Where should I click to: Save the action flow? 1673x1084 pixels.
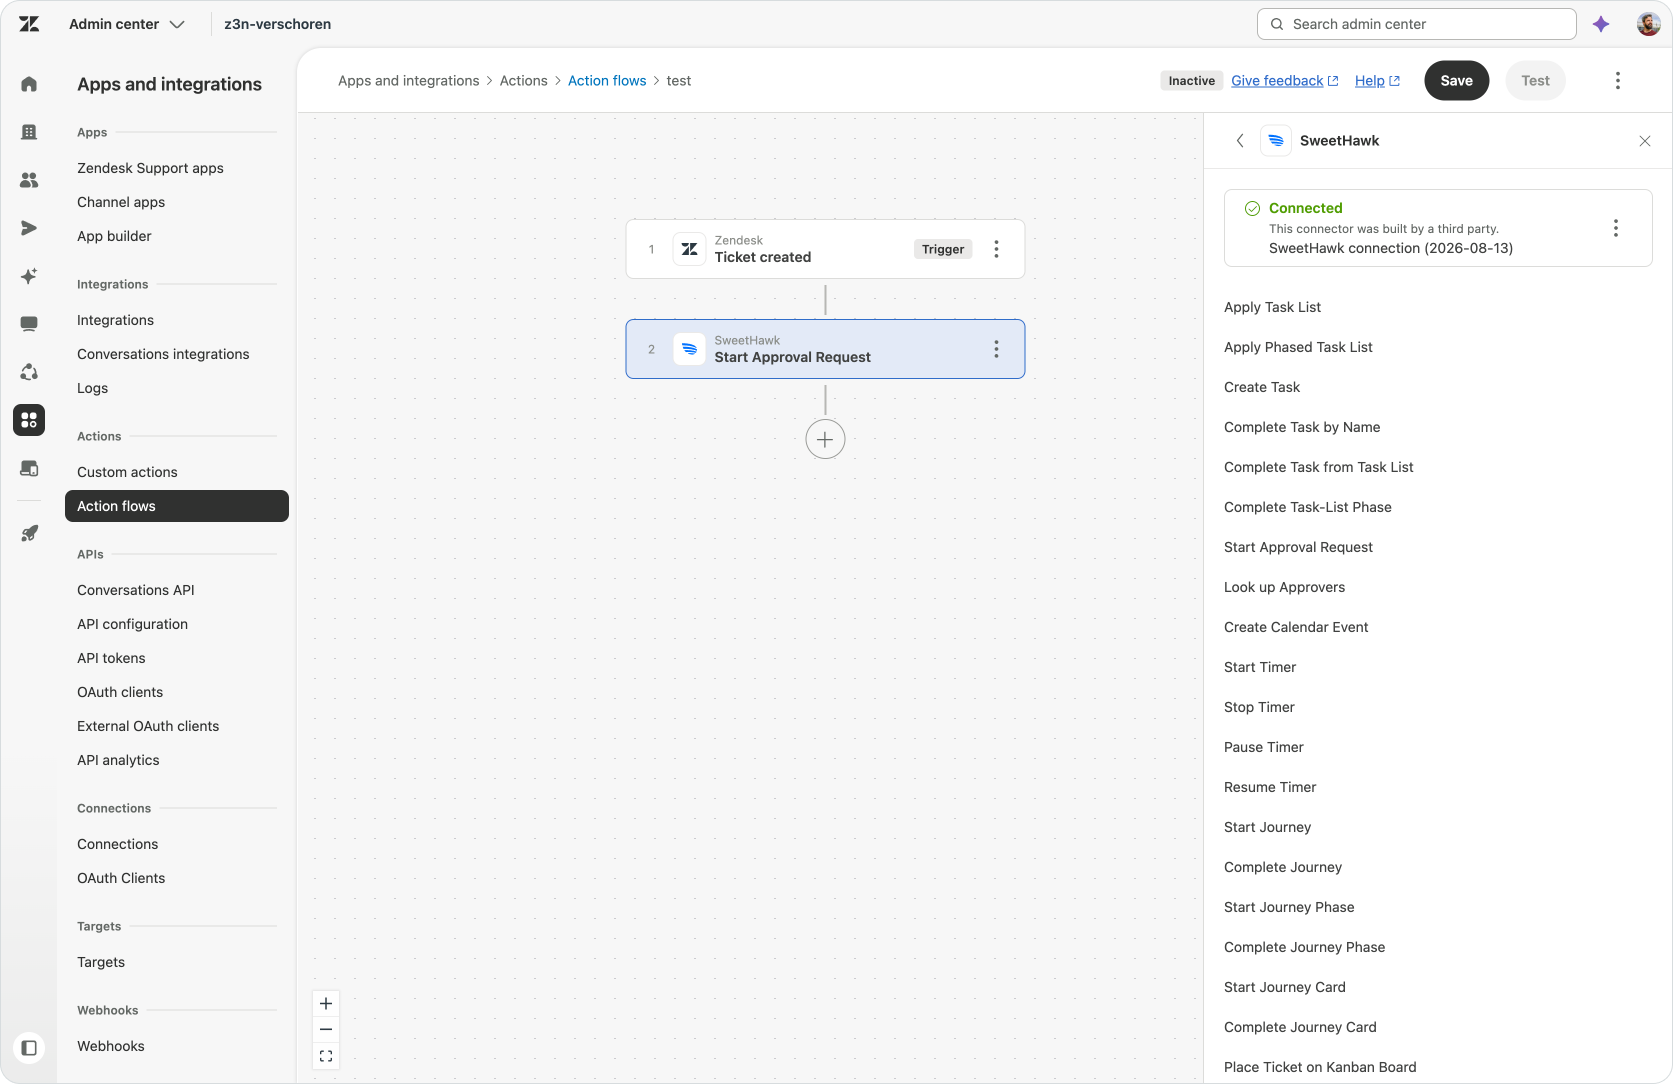click(x=1457, y=81)
